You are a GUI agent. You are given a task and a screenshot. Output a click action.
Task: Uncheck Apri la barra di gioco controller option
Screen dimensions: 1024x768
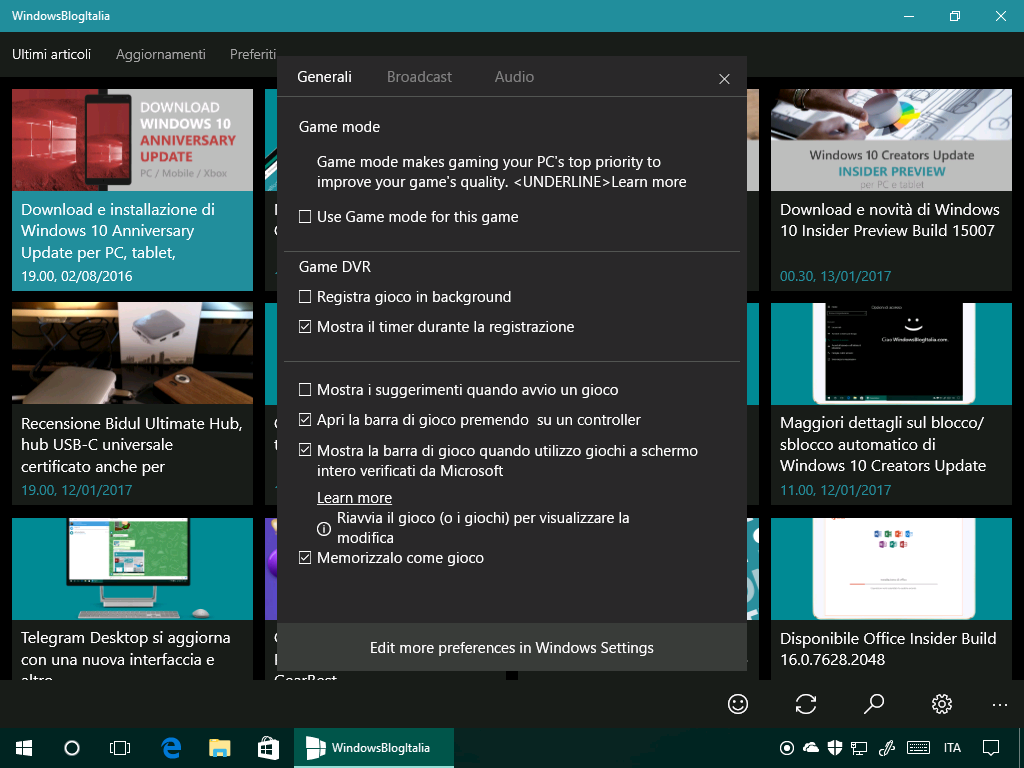[x=305, y=420]
